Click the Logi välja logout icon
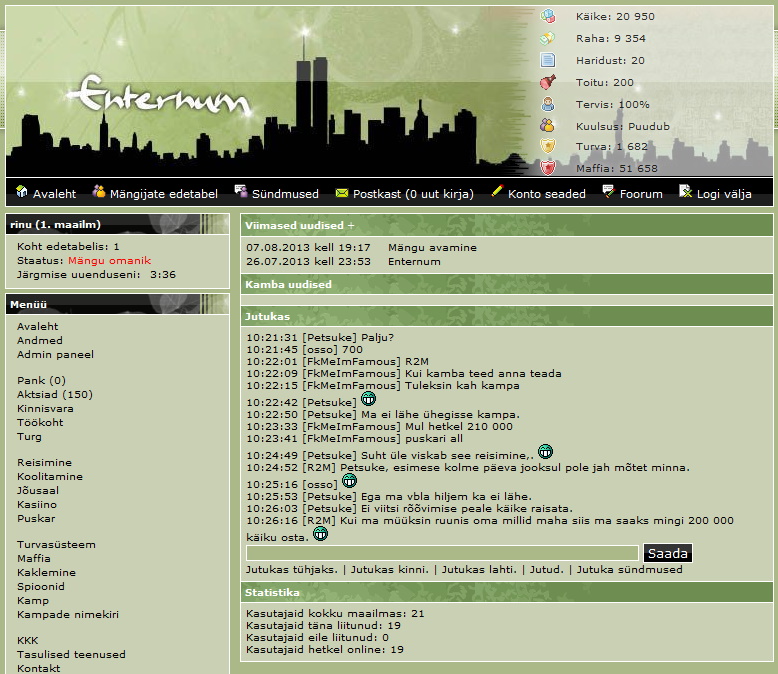The image size is (778, 674). [685, 192]
